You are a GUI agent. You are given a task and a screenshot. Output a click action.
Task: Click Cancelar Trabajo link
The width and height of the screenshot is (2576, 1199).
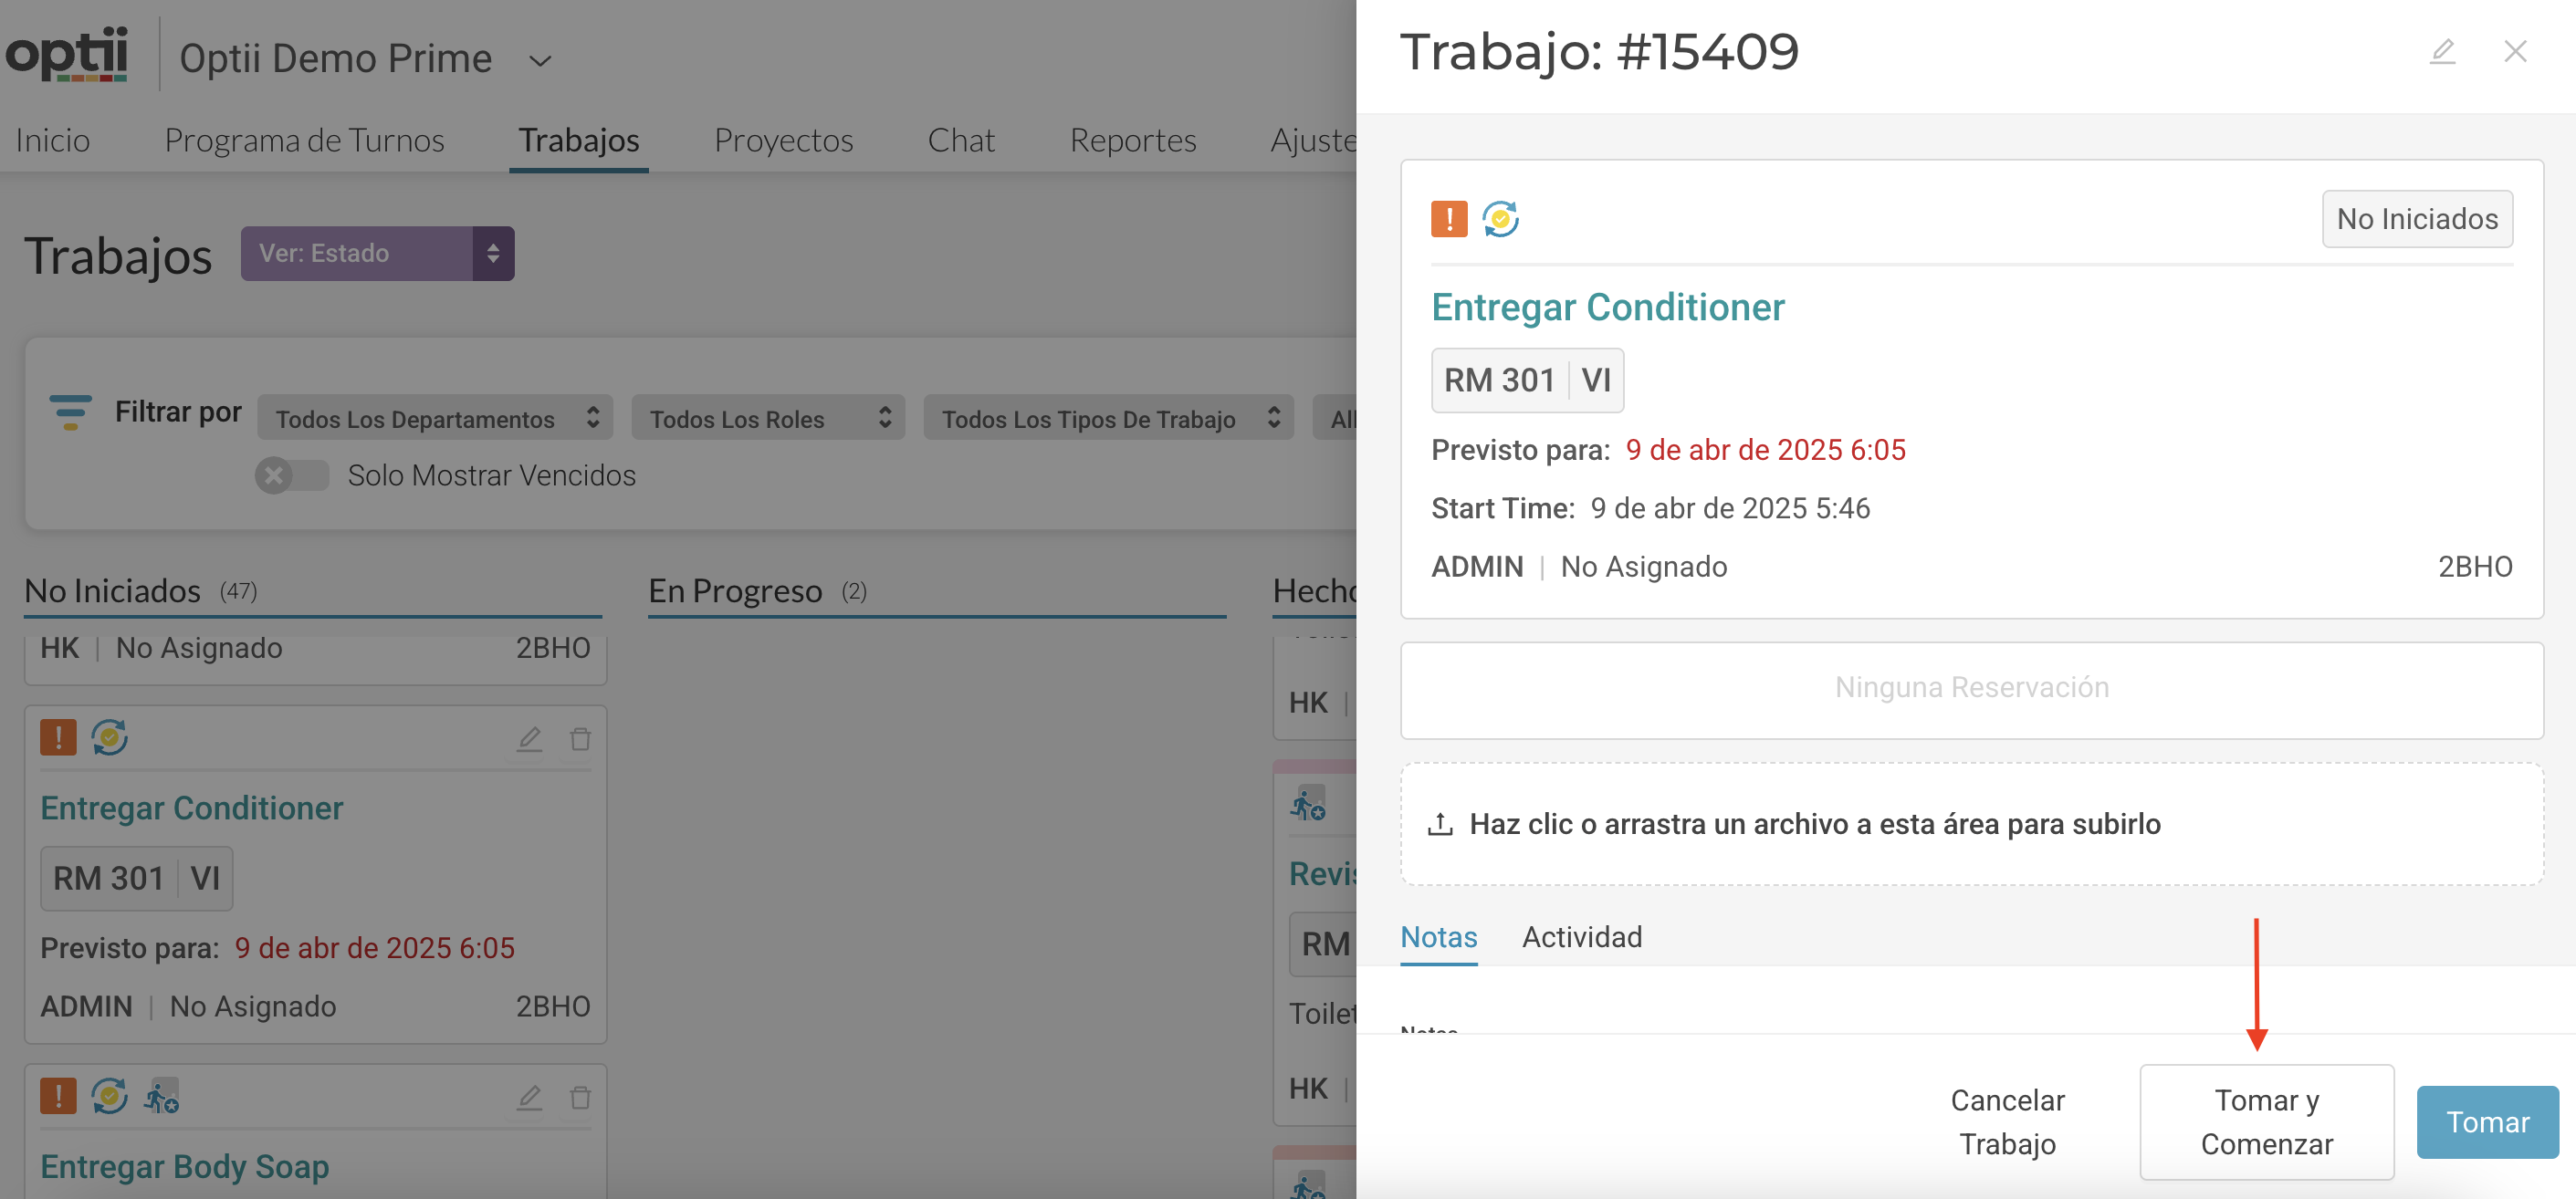pyautogui.click(x=2006, y=1122)
